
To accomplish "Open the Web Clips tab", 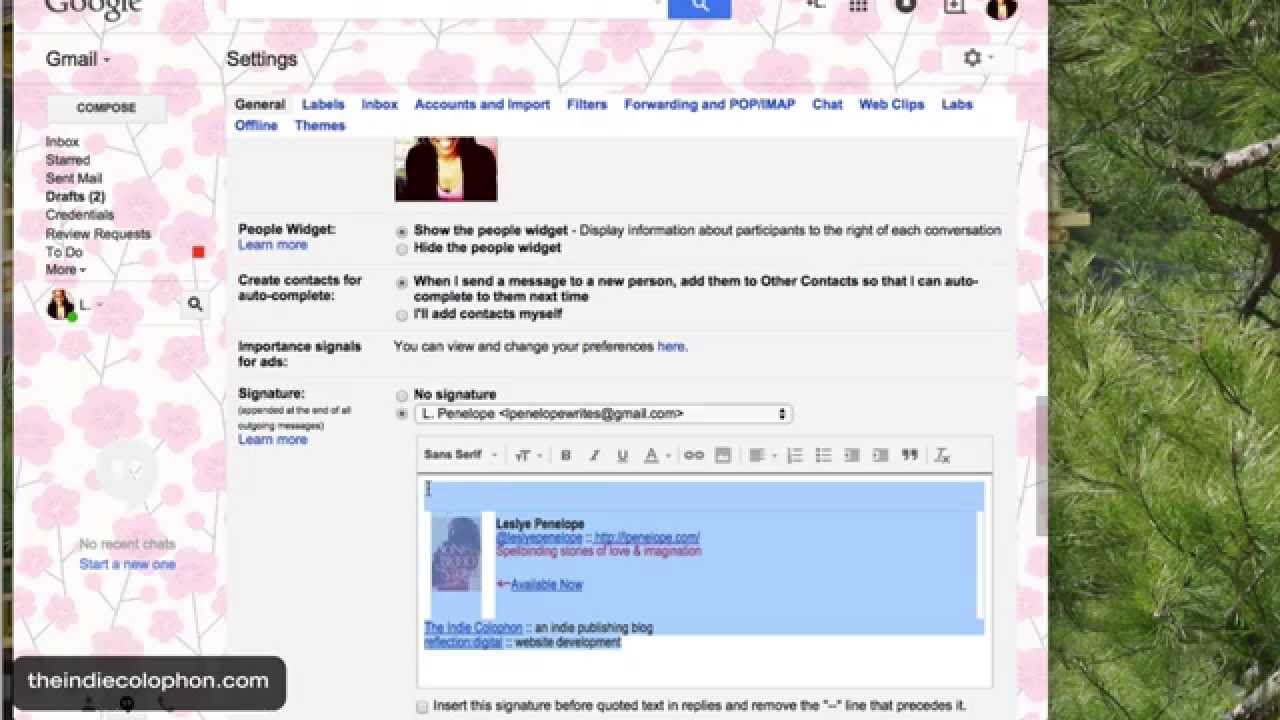I will point(891,104).
